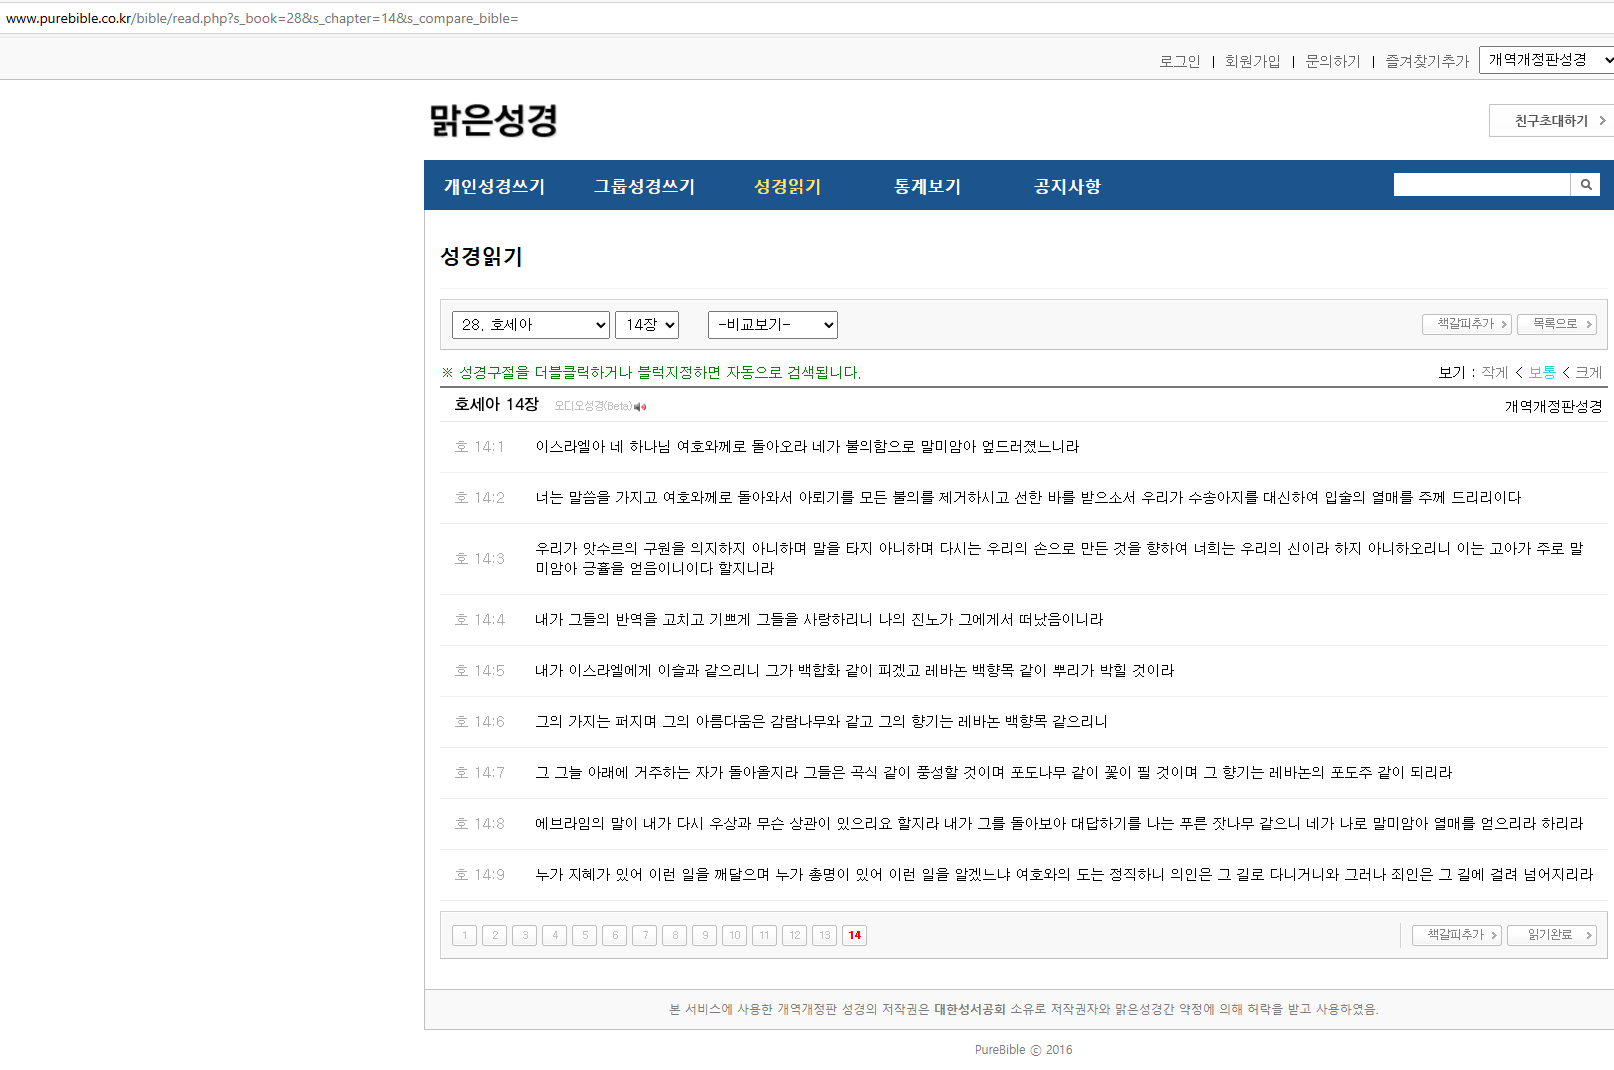Open the 그룹성경쓰기 menu
The height and width of the screenshot is (1070, 1614).
coord(644,186)
